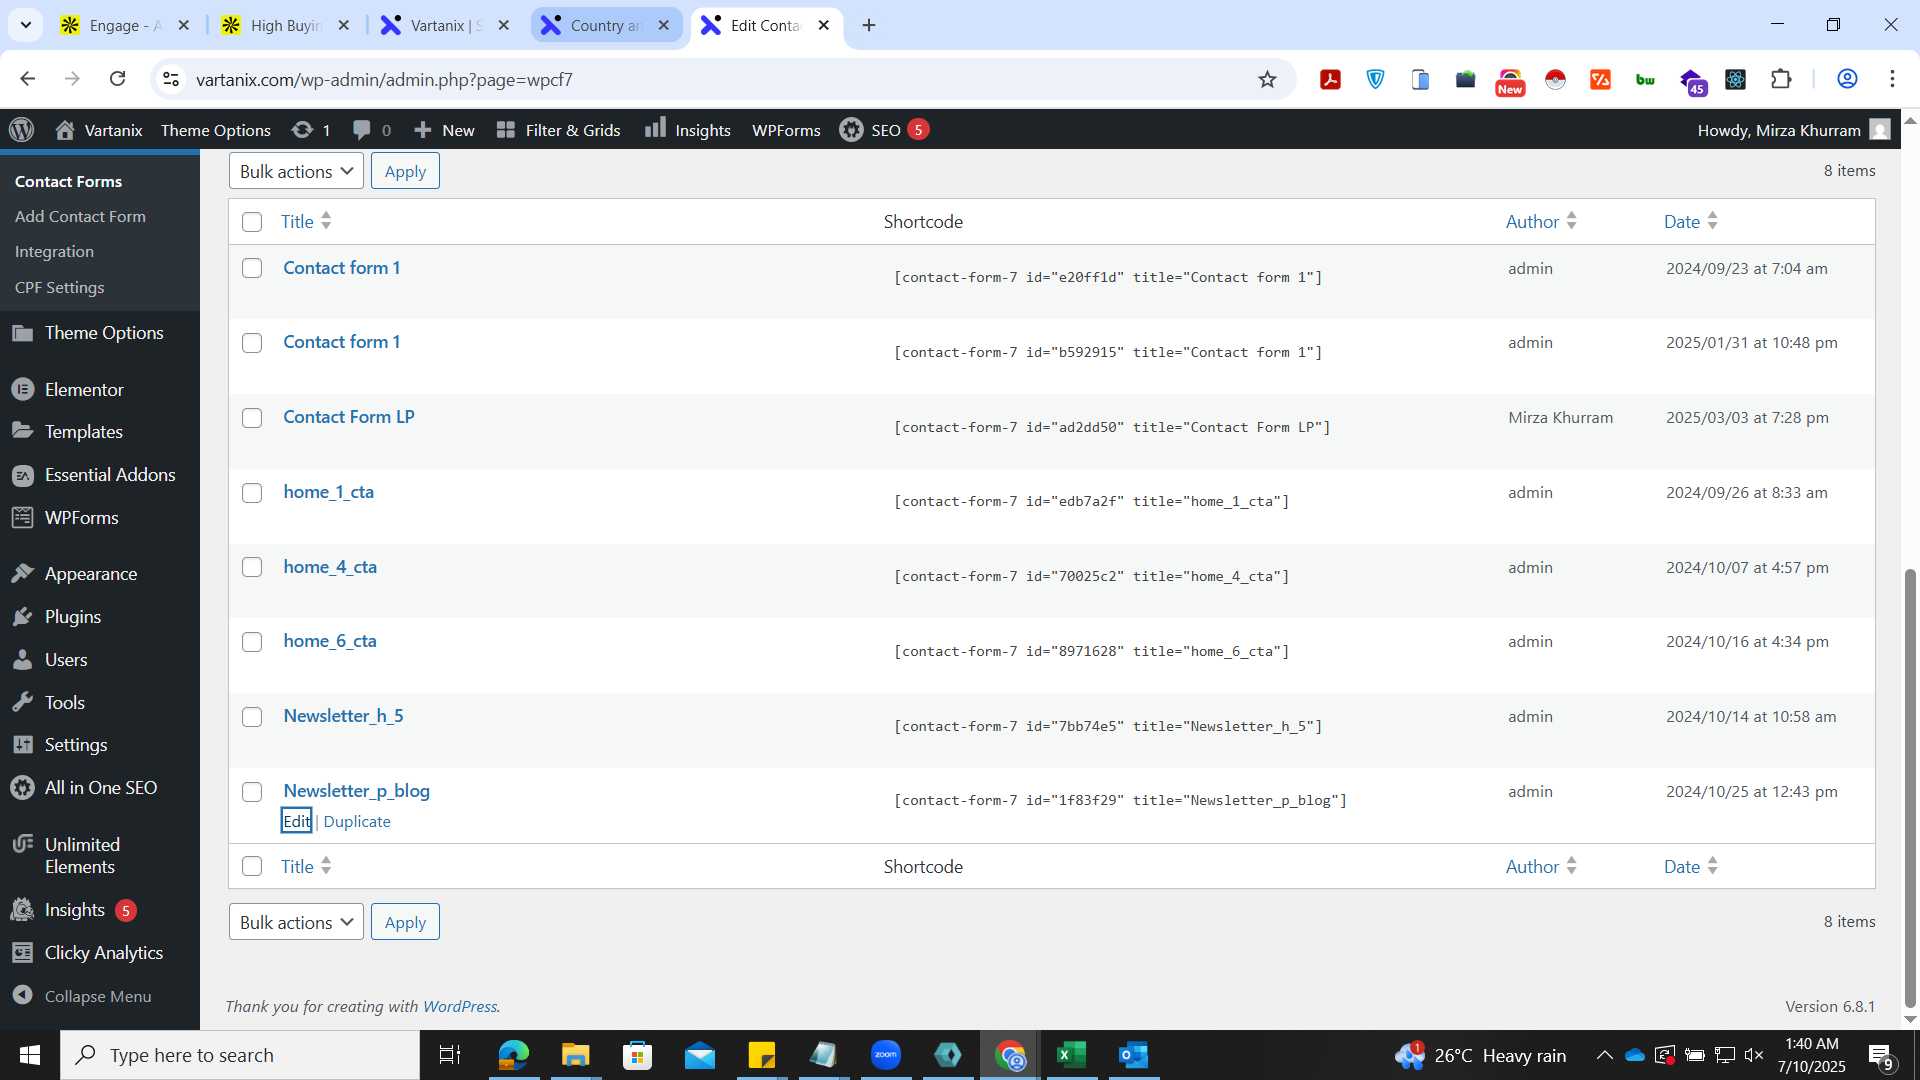Open Excel from the taskbar

[1071, 1055]
